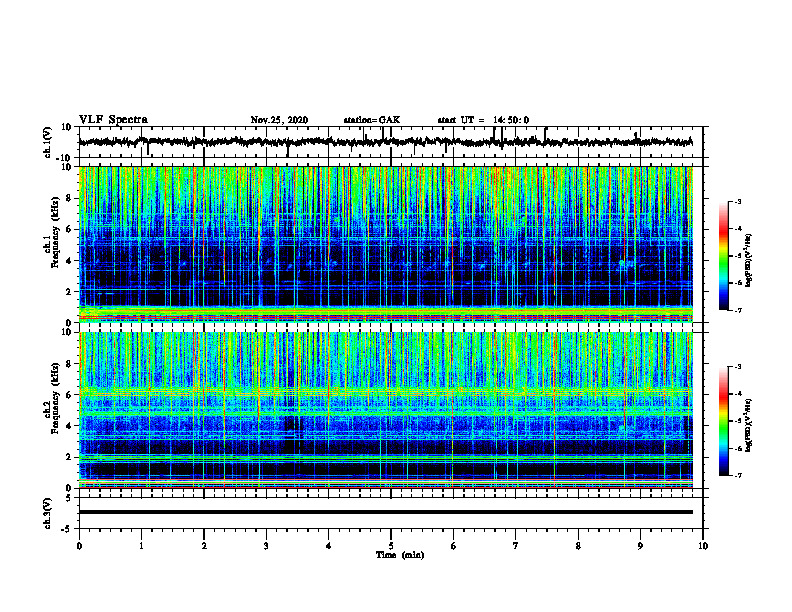Click time axis tick label 4
Image resolution: width=792 pixels, height=612 pixels.
pos(329,546)
